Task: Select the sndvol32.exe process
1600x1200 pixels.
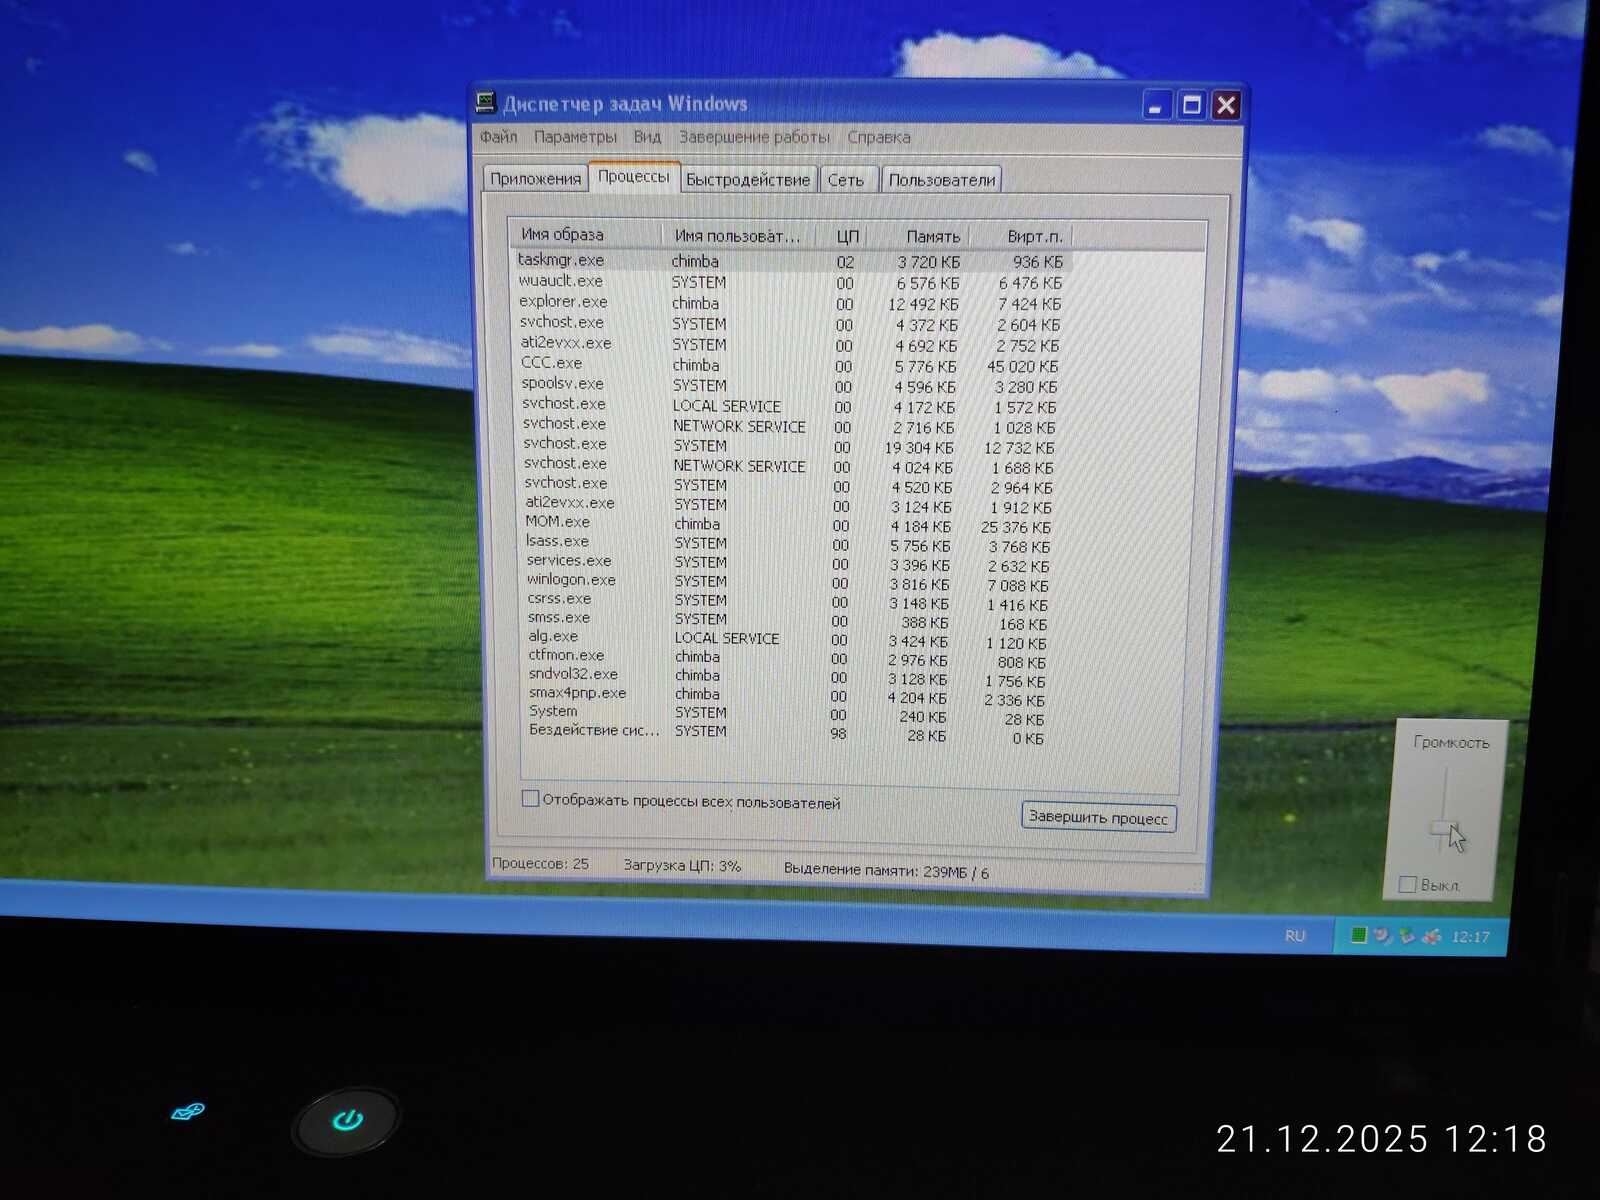Action: point(790,677)
